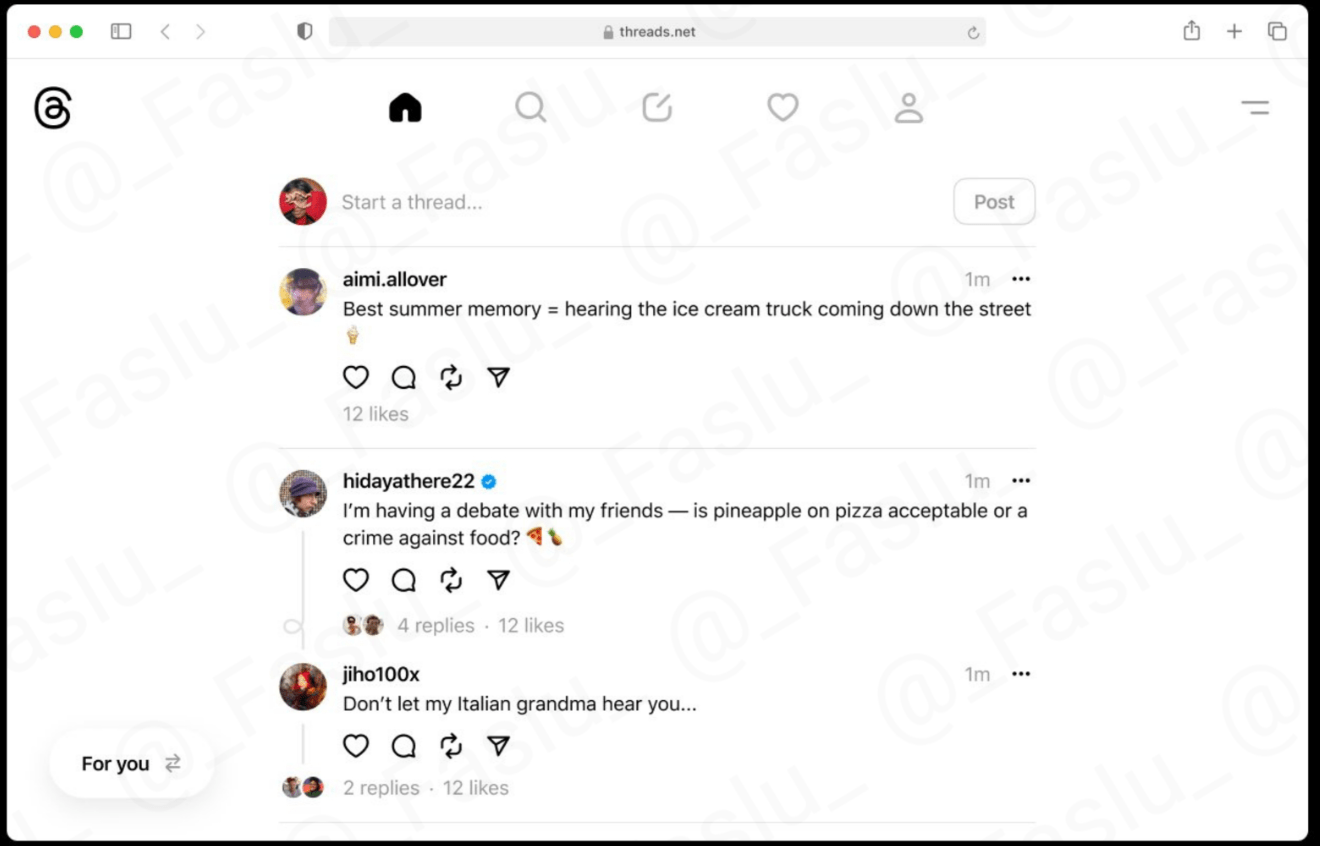
Task: Switch feed using the For you button
Action: point(132,764)
